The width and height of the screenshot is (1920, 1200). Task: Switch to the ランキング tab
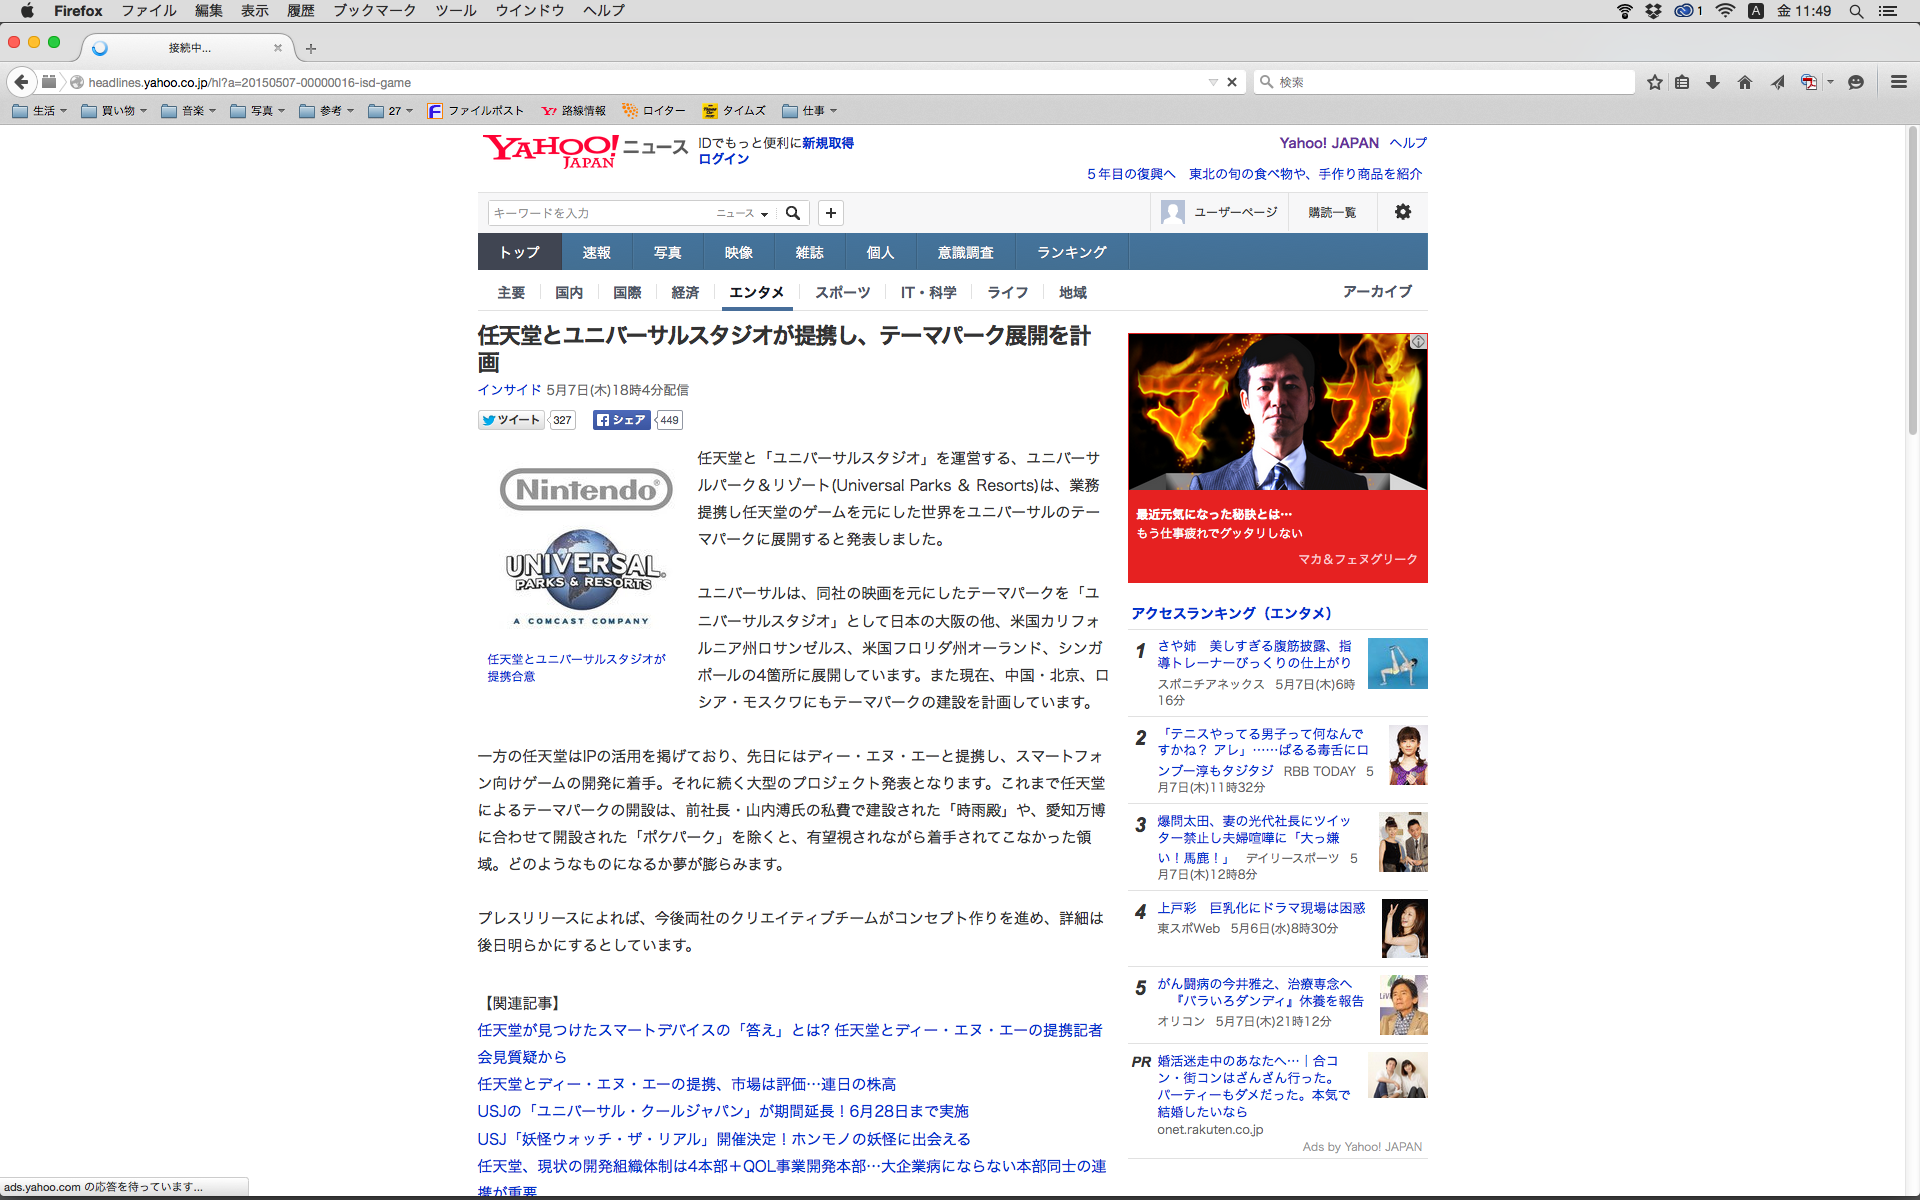(1071, 252)
